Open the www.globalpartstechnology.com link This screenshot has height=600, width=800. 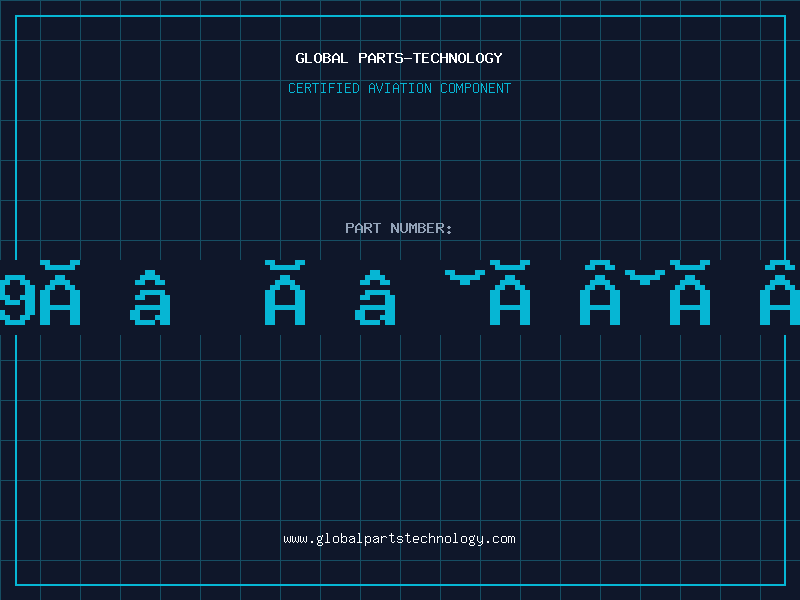pyautogui.click(x=399, y=539)
